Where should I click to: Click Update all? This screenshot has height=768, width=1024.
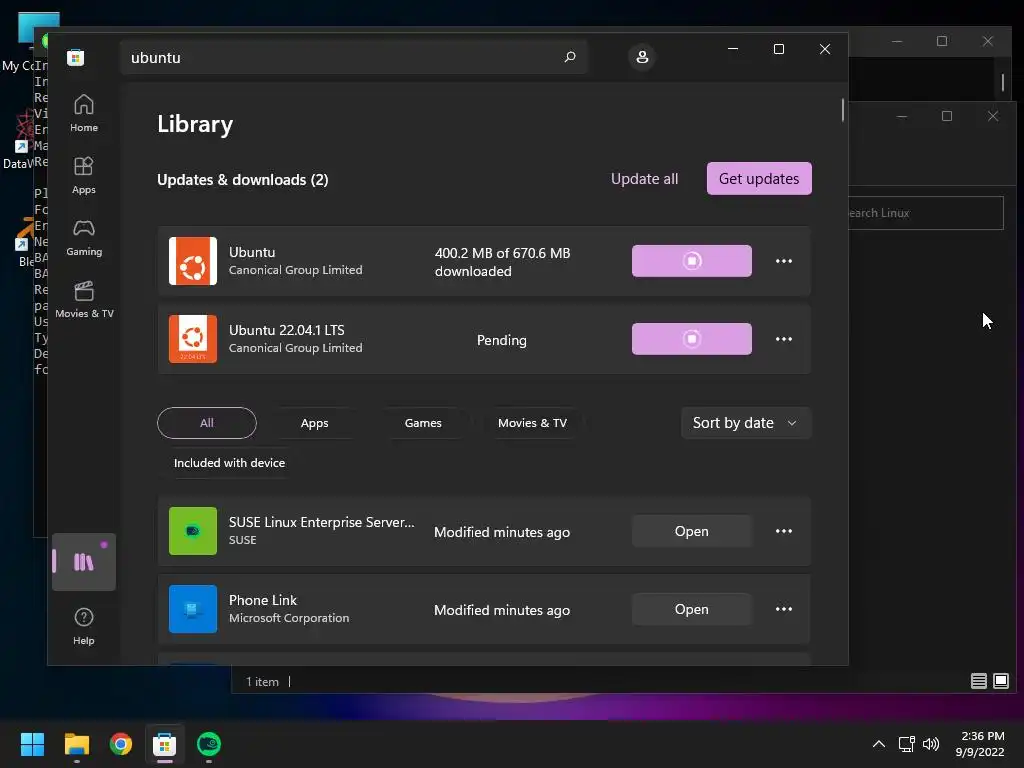coord(644,179)
